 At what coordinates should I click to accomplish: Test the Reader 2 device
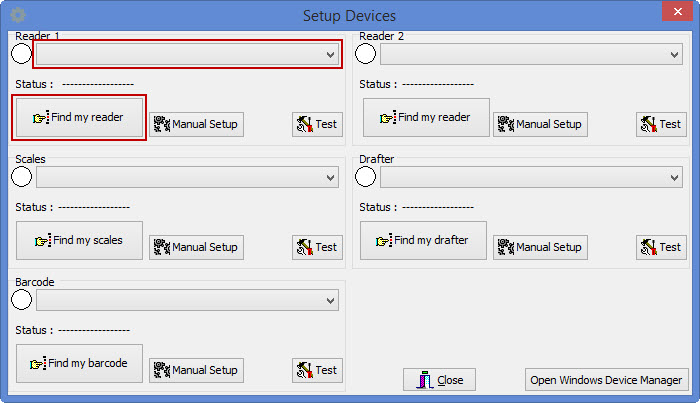pos(661,124)
